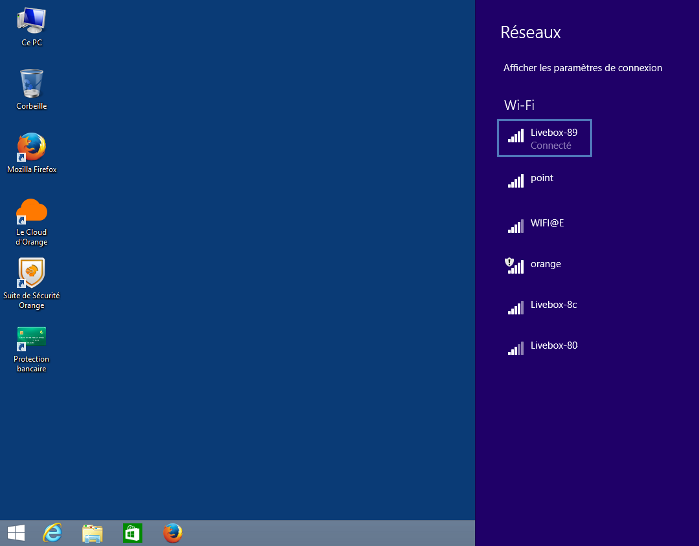Launch Firefox from the taskbar
This screenshot has width=699, height=546.
coord(172,533)
